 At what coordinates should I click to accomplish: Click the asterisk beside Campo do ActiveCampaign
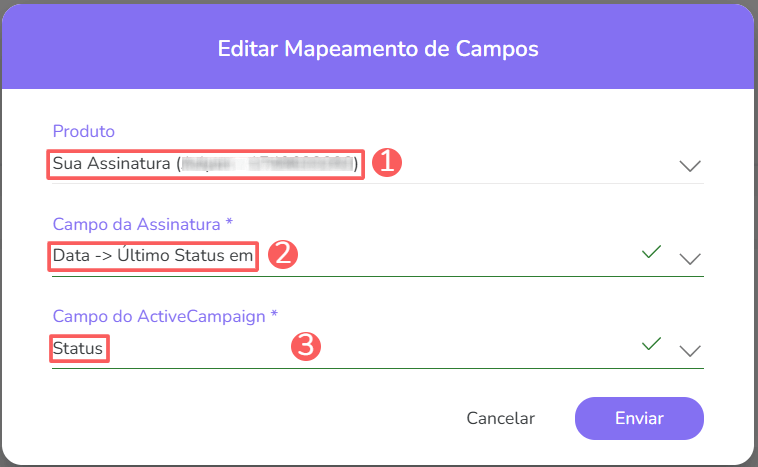(274, 314)
